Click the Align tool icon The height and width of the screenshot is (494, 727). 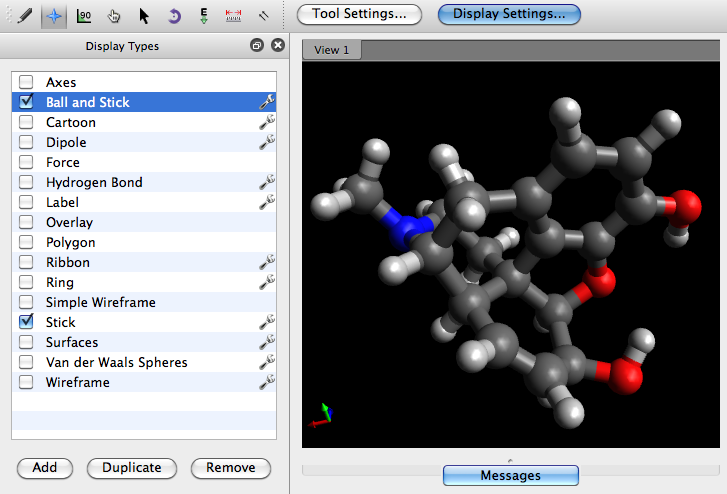[x=264, y=16]
